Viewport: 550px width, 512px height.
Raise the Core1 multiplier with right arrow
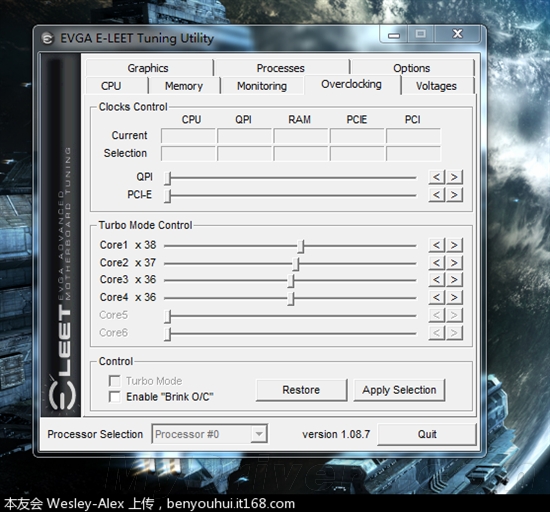(454, 245)
